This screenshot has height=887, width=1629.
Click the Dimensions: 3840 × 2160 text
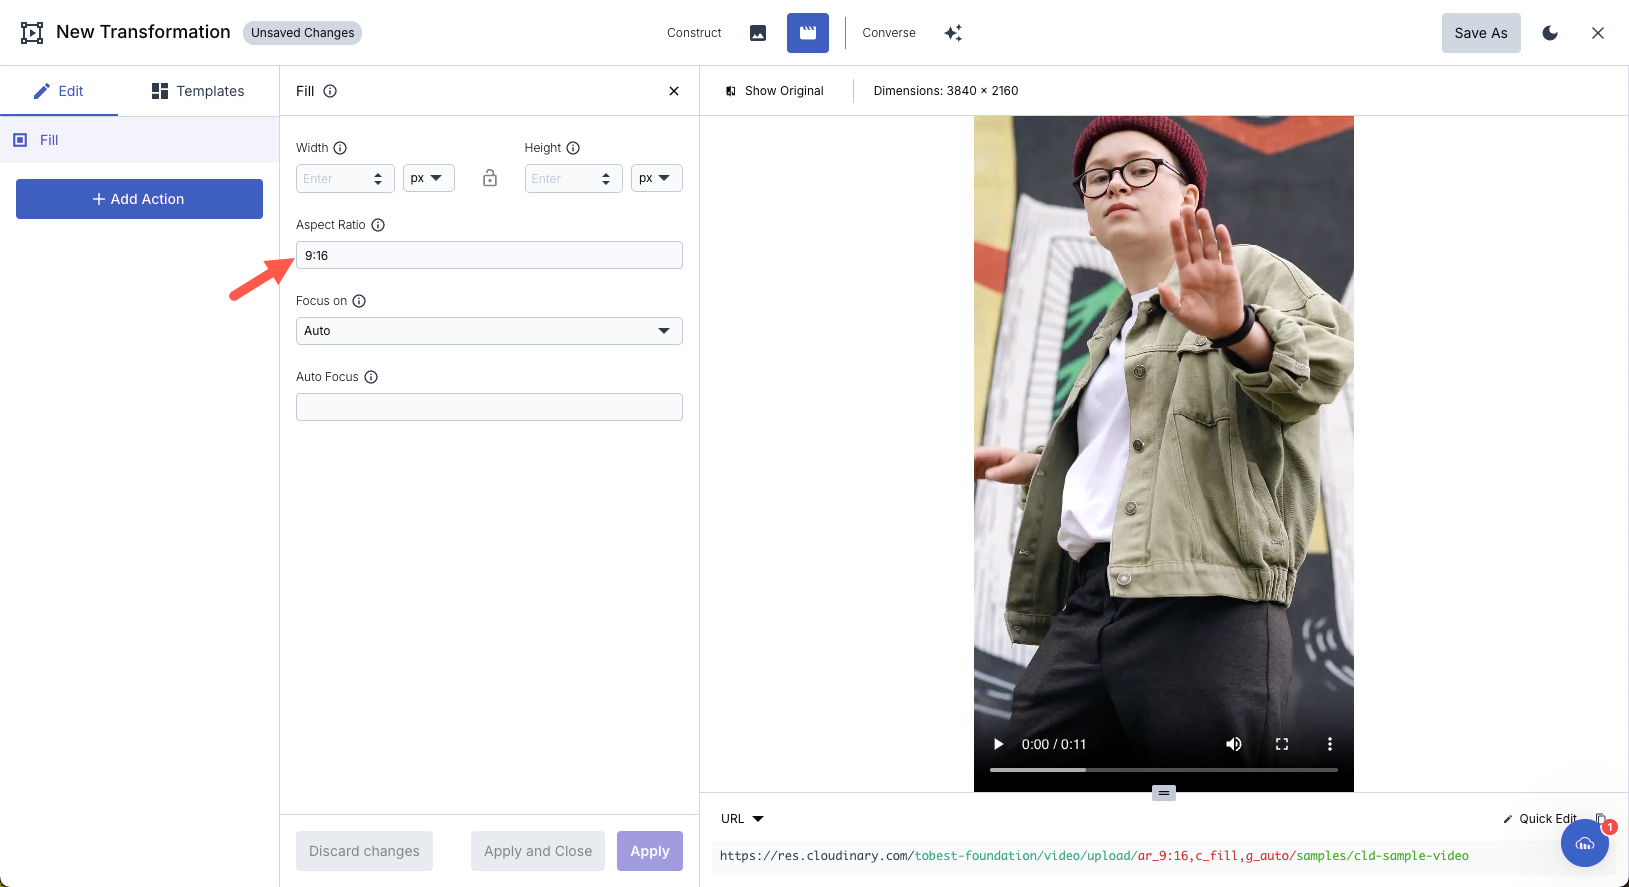point(946,91)
